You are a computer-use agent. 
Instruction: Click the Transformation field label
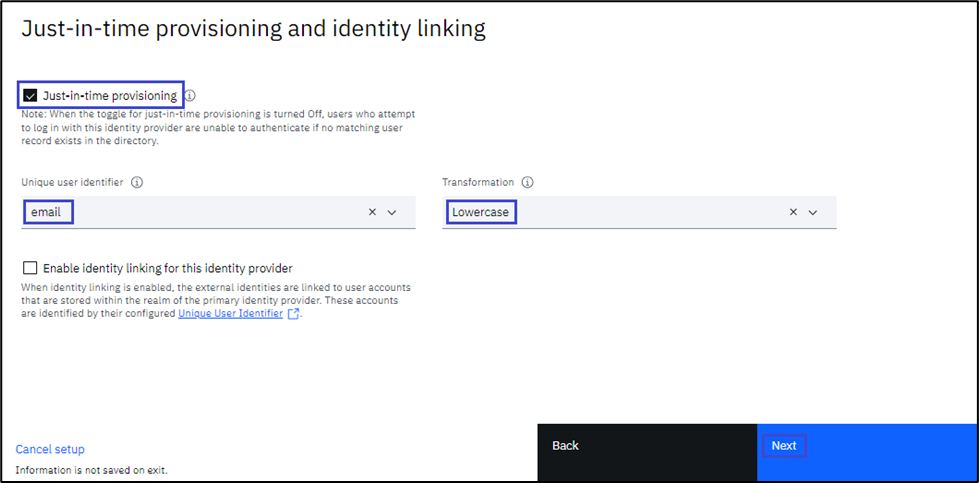click(x=478, y=183)
